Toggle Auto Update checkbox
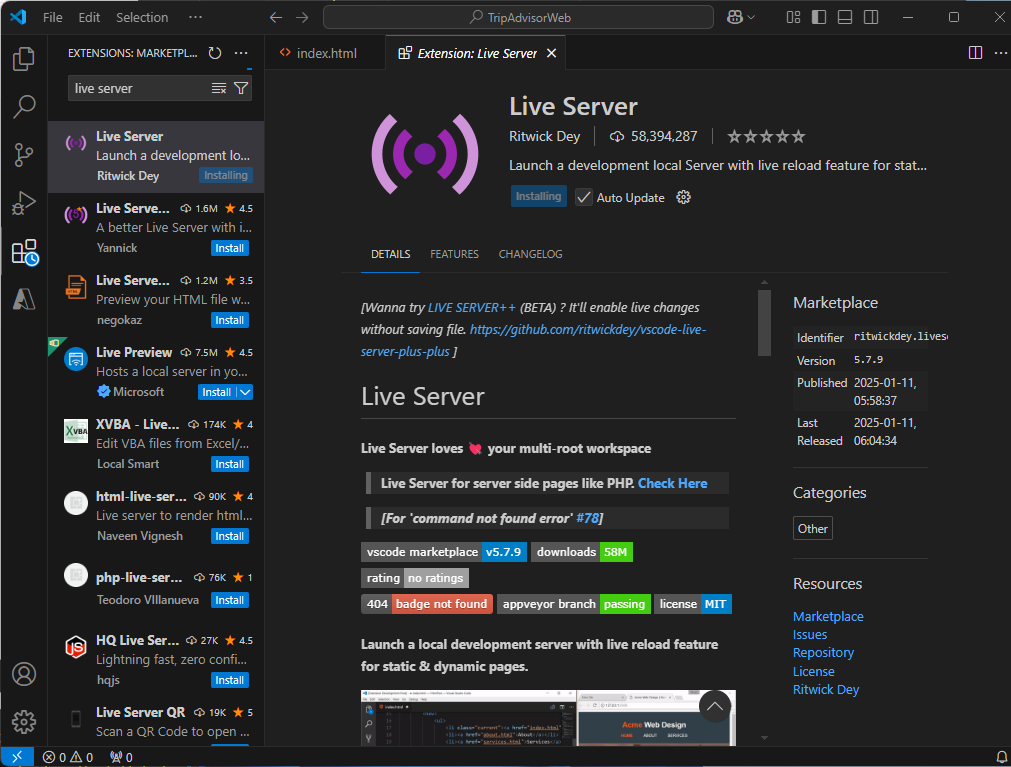This screenshot has height=767, width=1011. 584,197
